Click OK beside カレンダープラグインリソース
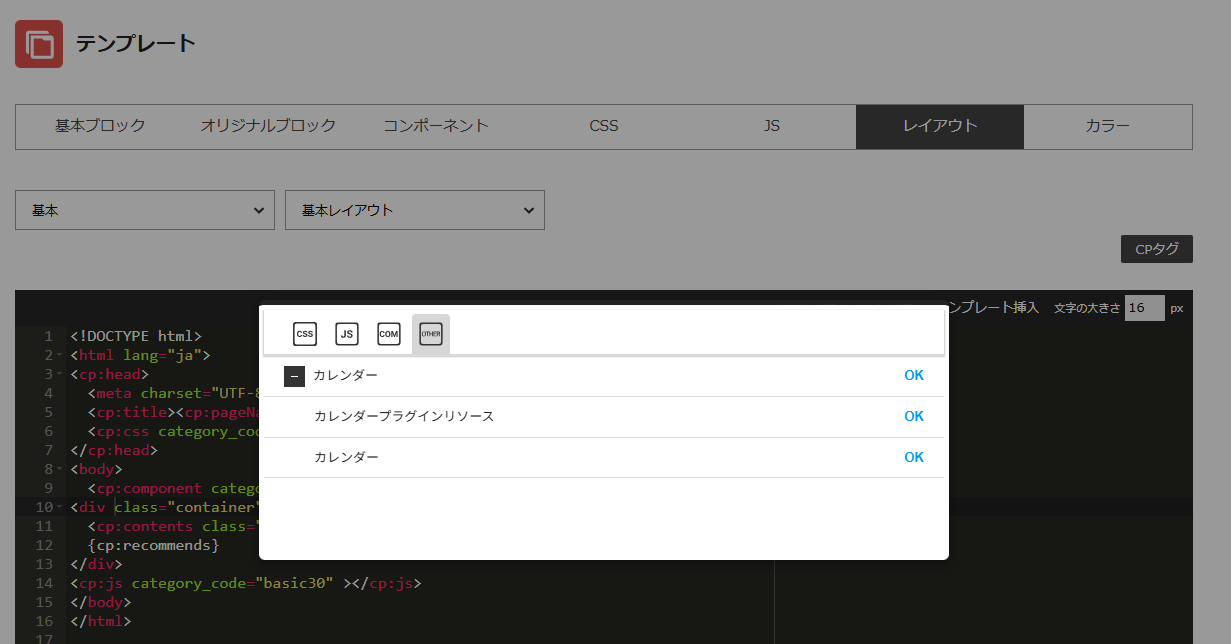 coord(913,415)
